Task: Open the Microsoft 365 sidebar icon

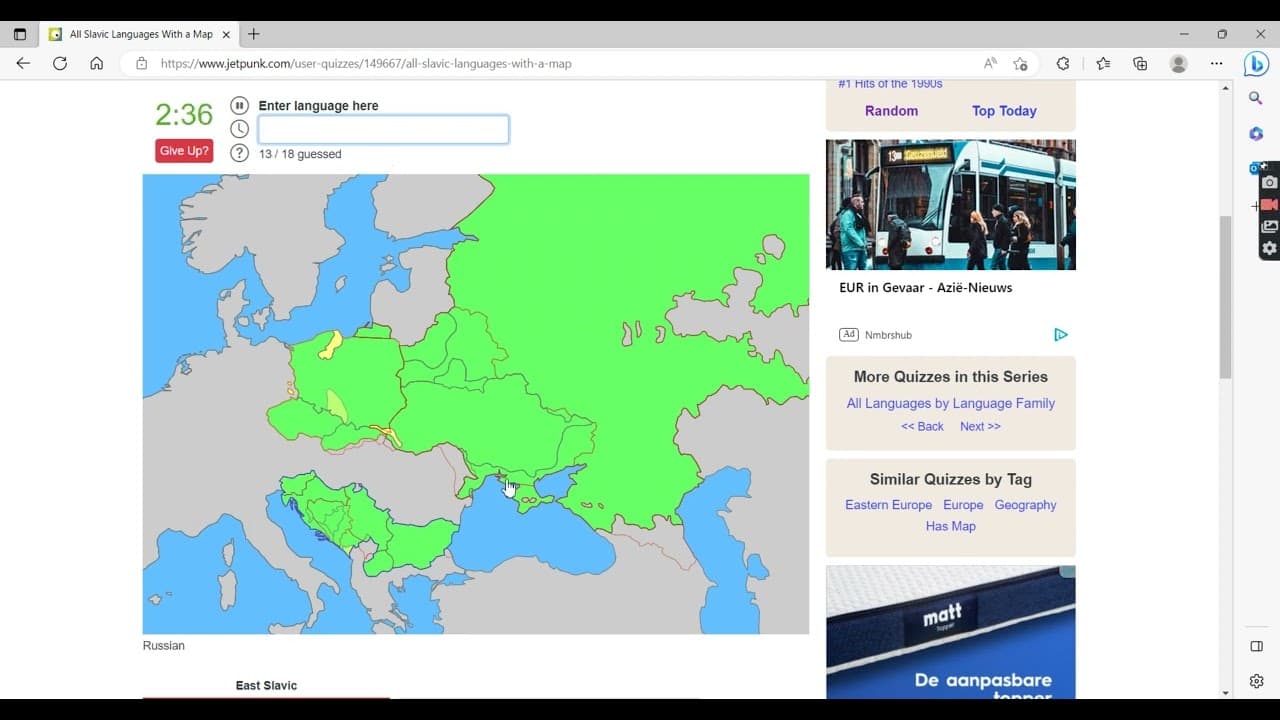Action: (1256, 134)
